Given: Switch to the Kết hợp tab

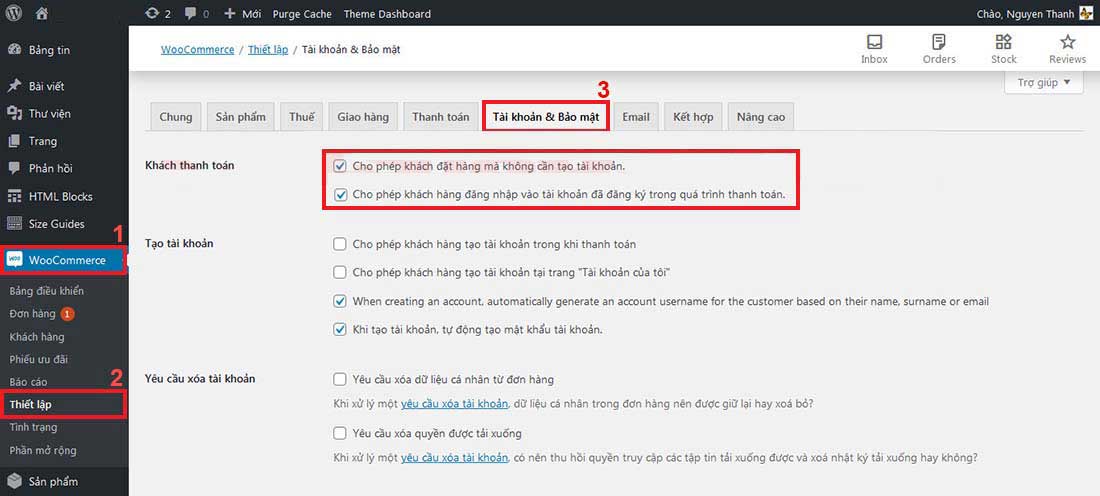Looking at the screenshot, I should tap(693, 117).
